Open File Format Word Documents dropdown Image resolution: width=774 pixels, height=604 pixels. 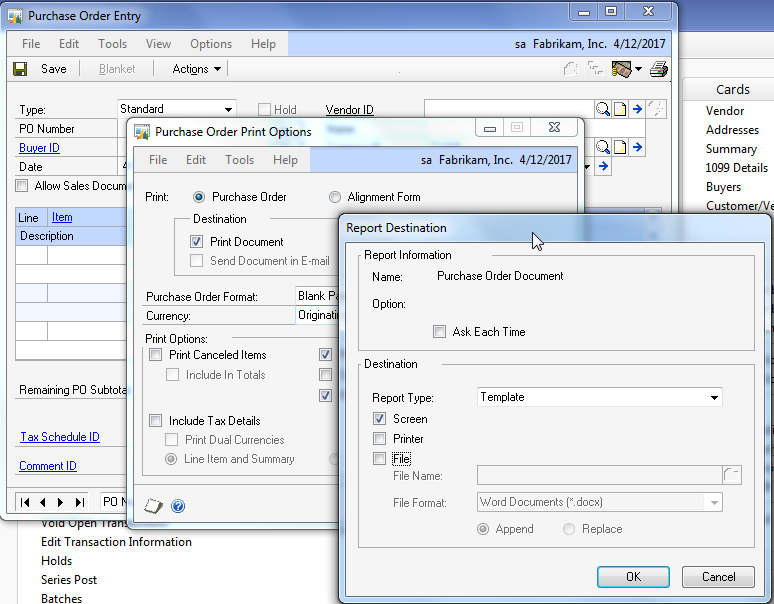tap(714, 502)
